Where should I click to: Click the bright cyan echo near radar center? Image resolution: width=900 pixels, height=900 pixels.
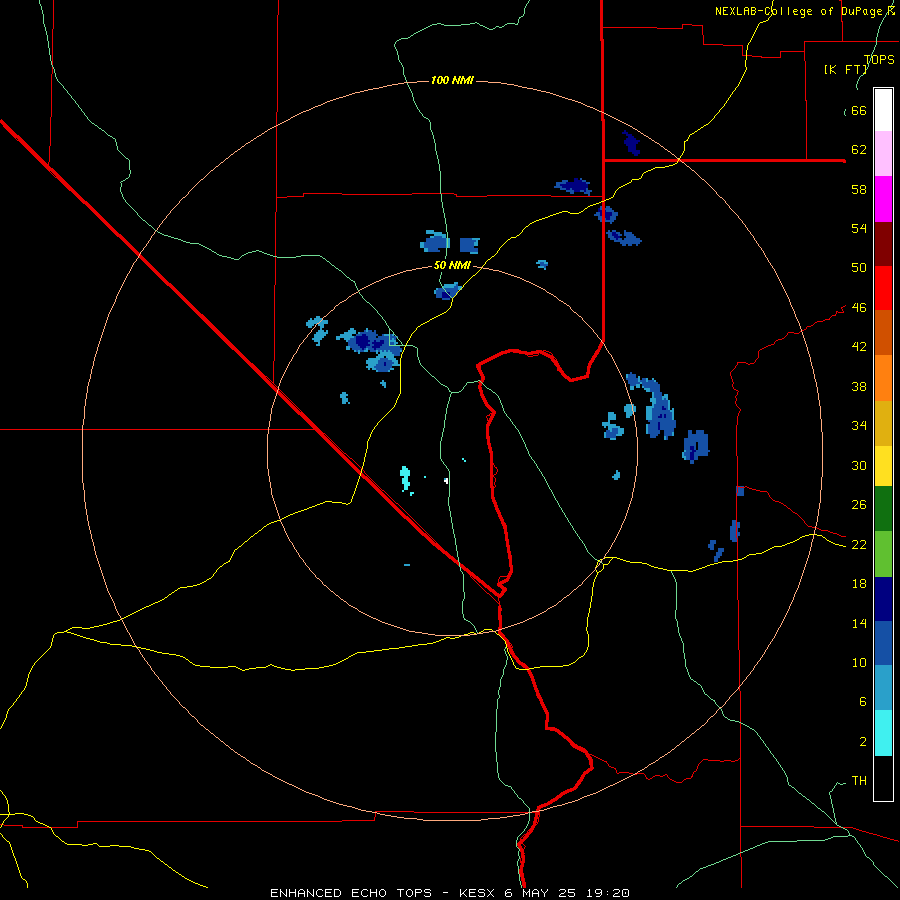coord(405,479)
